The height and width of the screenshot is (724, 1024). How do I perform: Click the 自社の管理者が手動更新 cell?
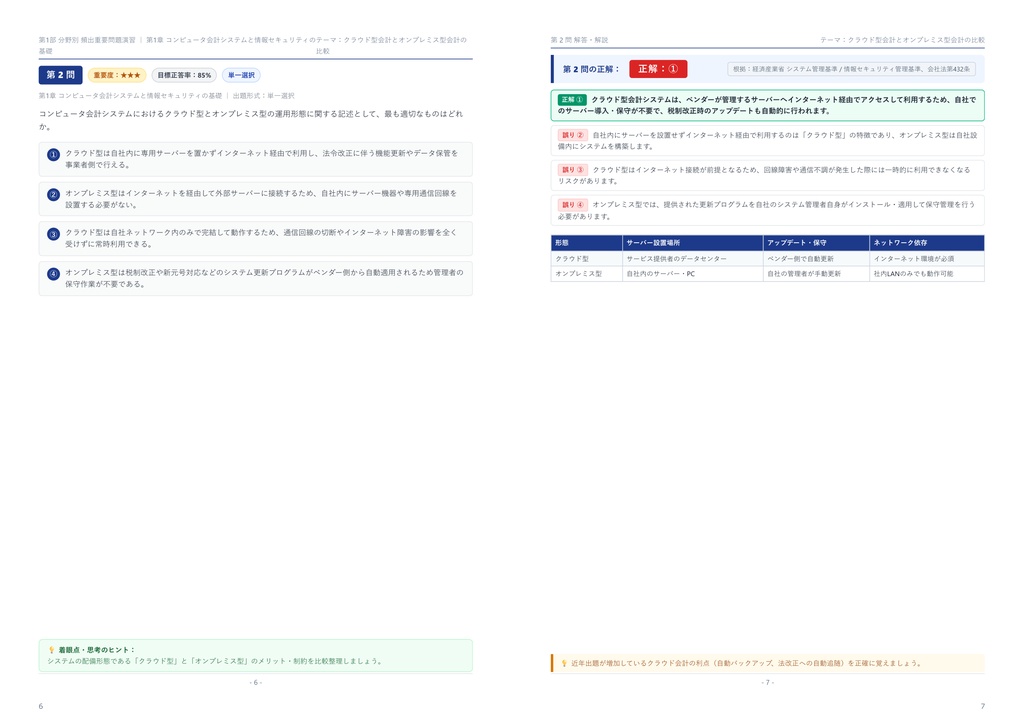click(x=816, y=274)
